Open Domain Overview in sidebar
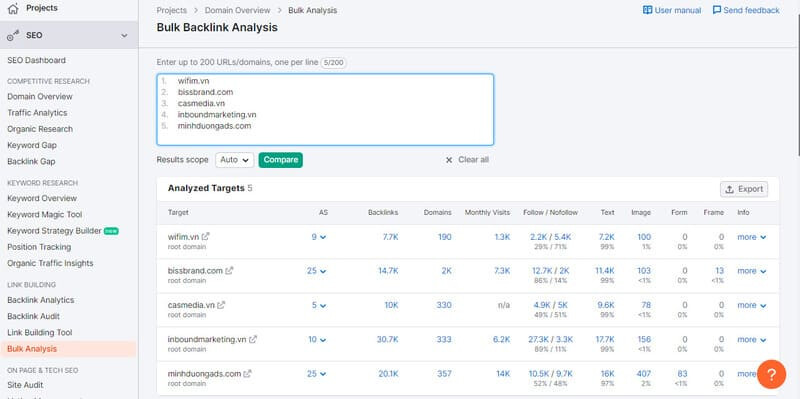This screenshot has width=800, height=399. tap(40, 96)
